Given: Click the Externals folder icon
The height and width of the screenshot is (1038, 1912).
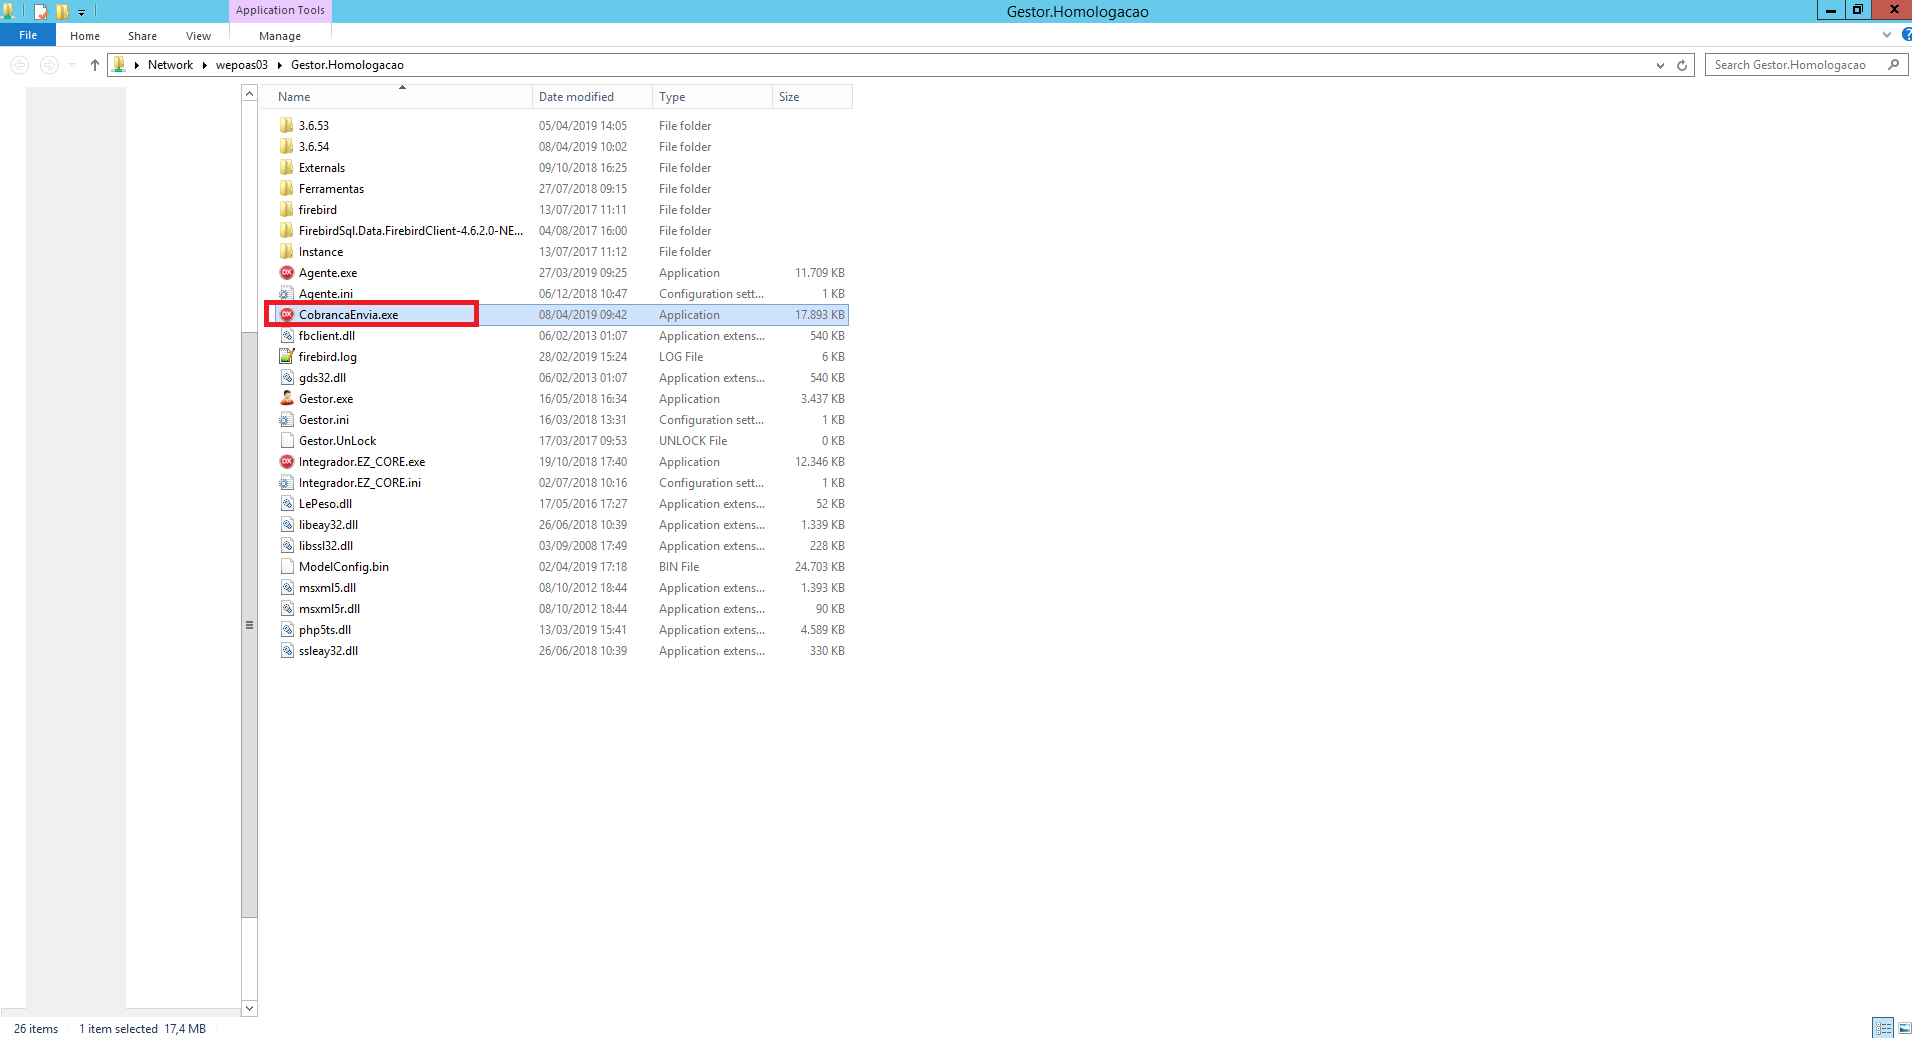Looking at the screenshot, I should 287,168.
